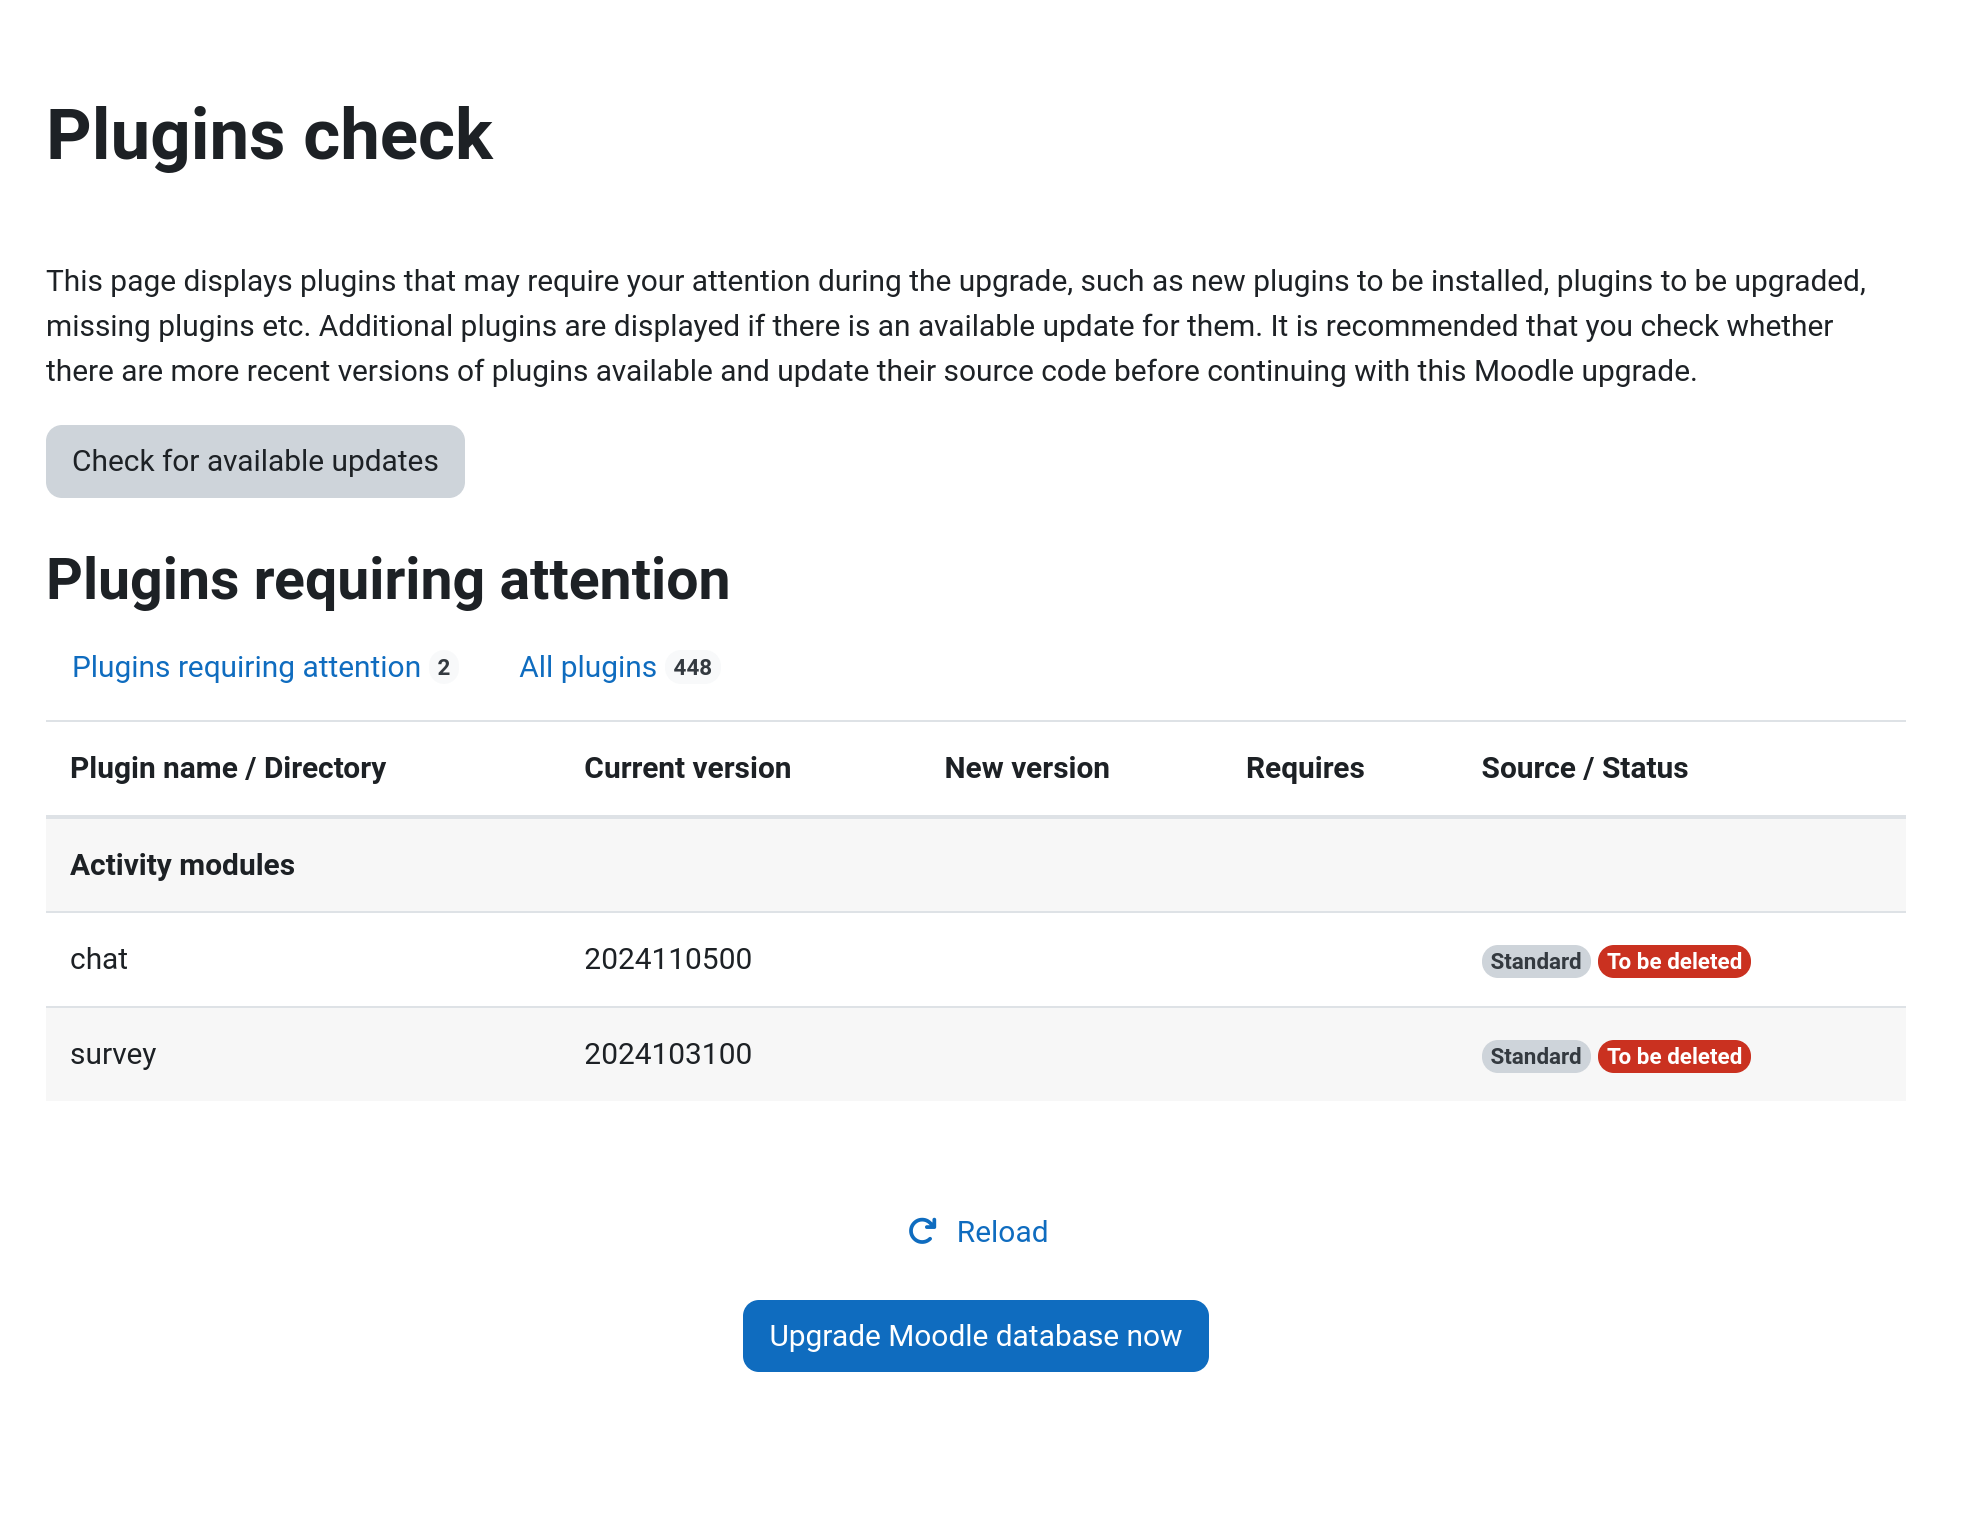Click Standard badge in chat row

(1535, 961)
